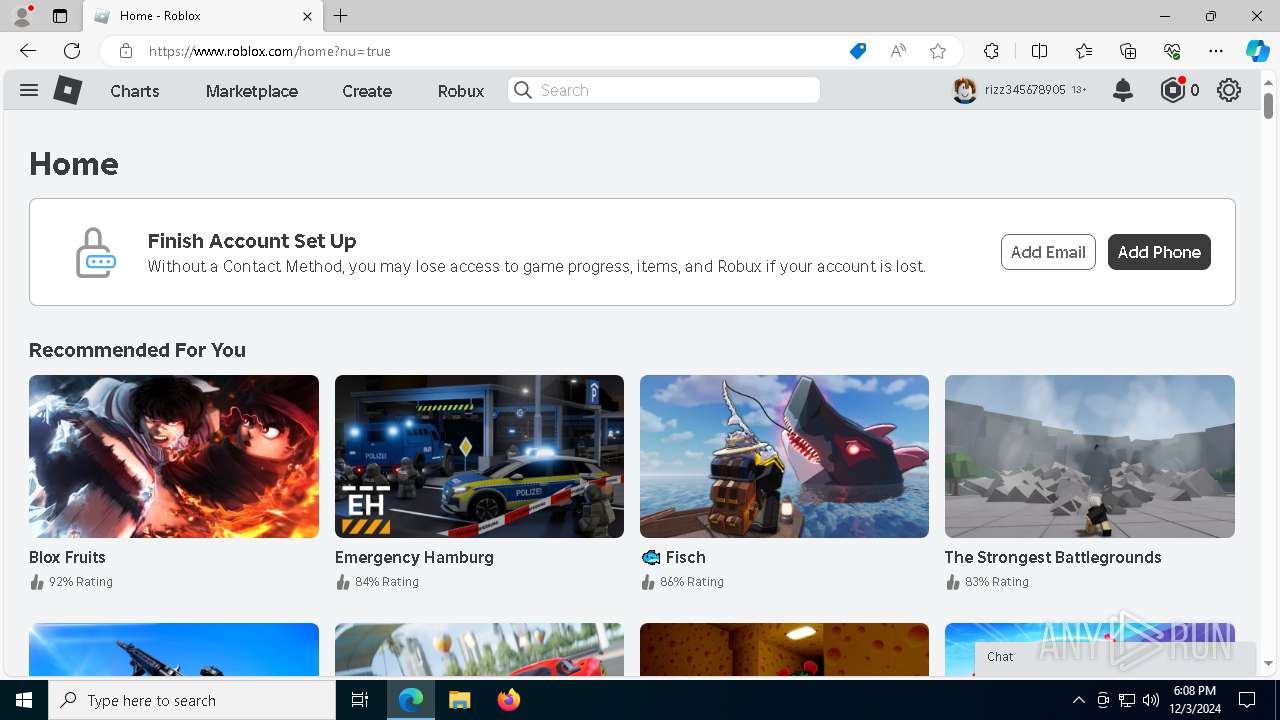Go to the Charts page
The width and height of the screenshot is (1280, 720).
coord(135,91)
